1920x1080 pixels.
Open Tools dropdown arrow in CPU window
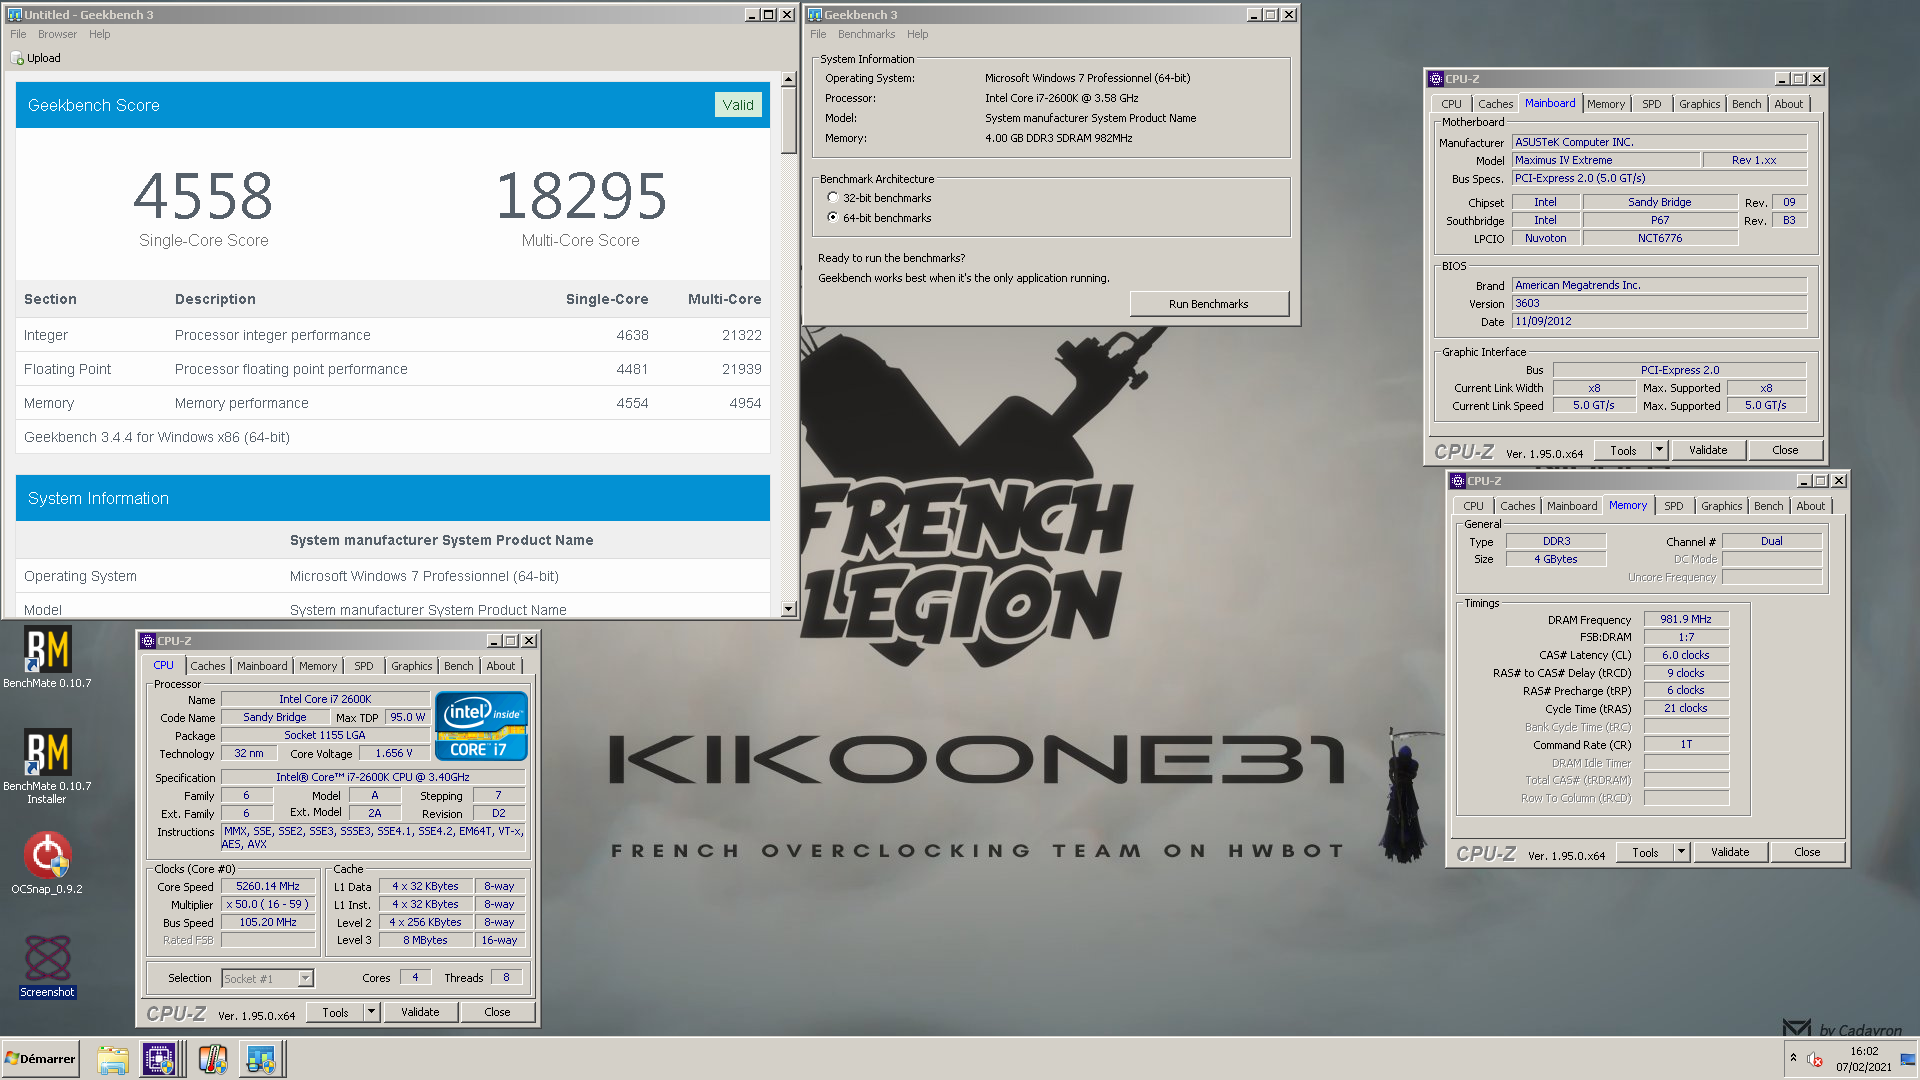tap(372, 1012)
